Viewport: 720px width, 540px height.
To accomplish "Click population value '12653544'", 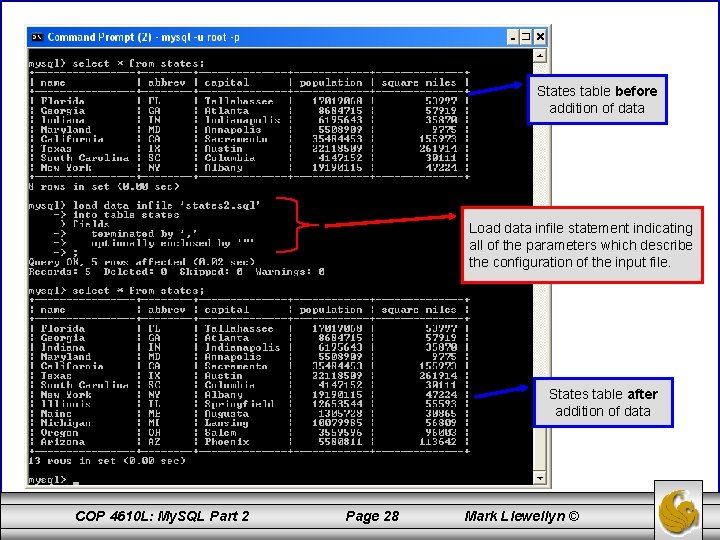I will click(337, 404).
